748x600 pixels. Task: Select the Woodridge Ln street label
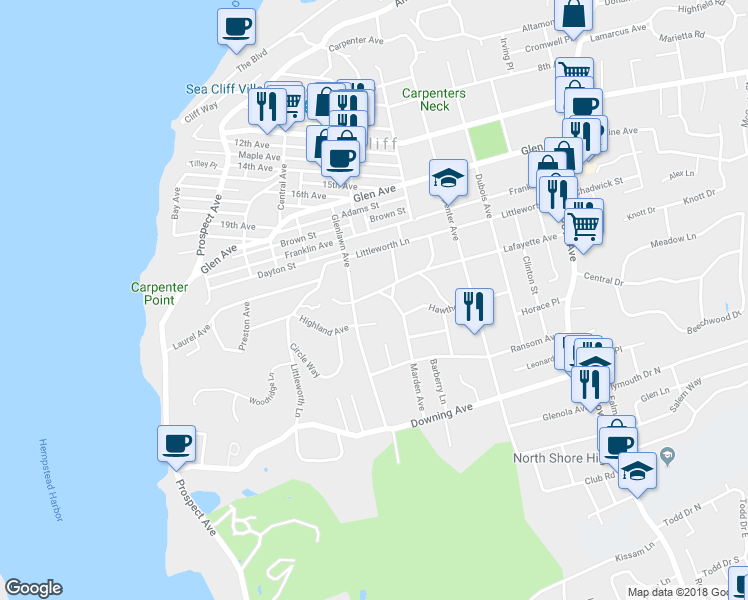[x=262, y=389]
